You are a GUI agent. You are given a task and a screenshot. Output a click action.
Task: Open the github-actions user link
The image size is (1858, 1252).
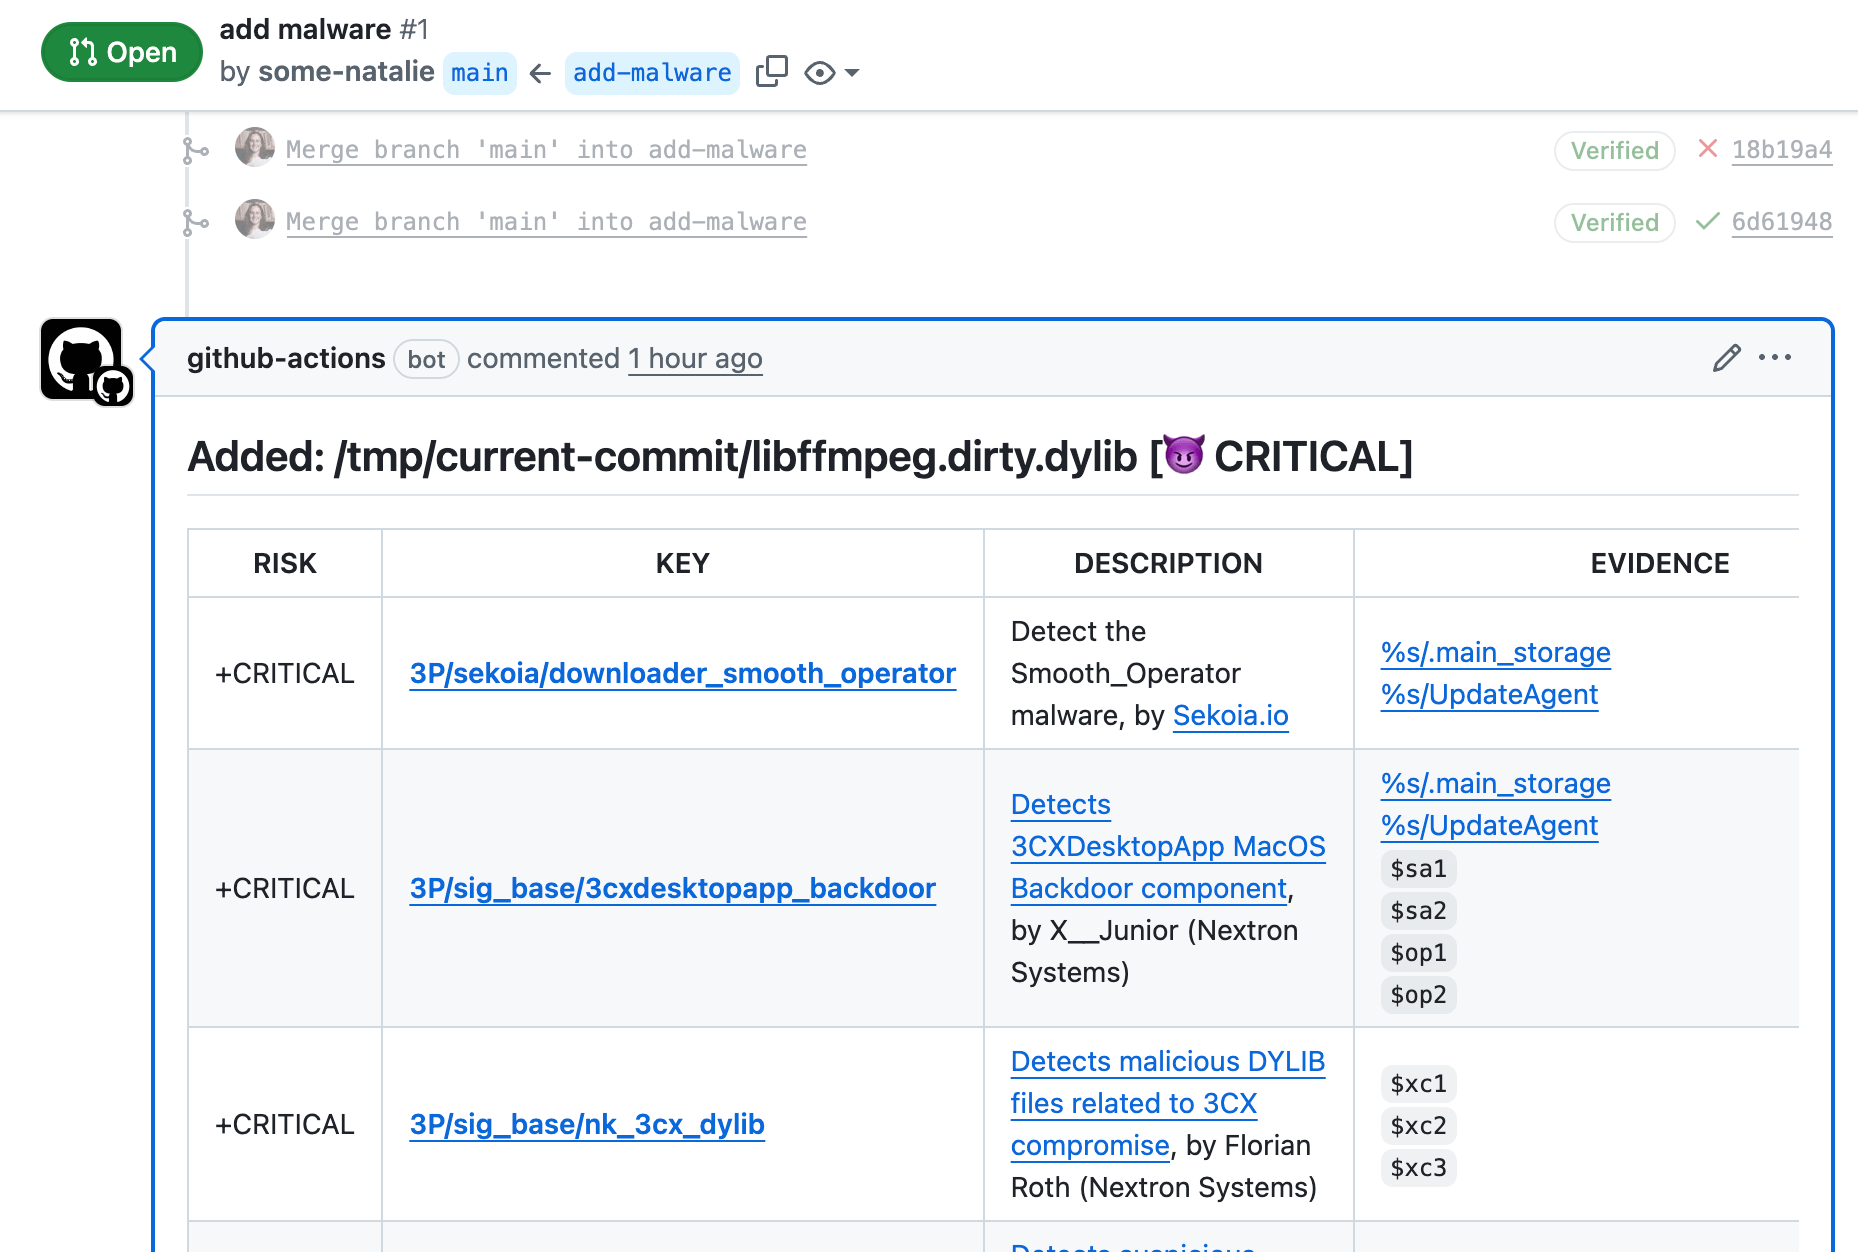286,359
